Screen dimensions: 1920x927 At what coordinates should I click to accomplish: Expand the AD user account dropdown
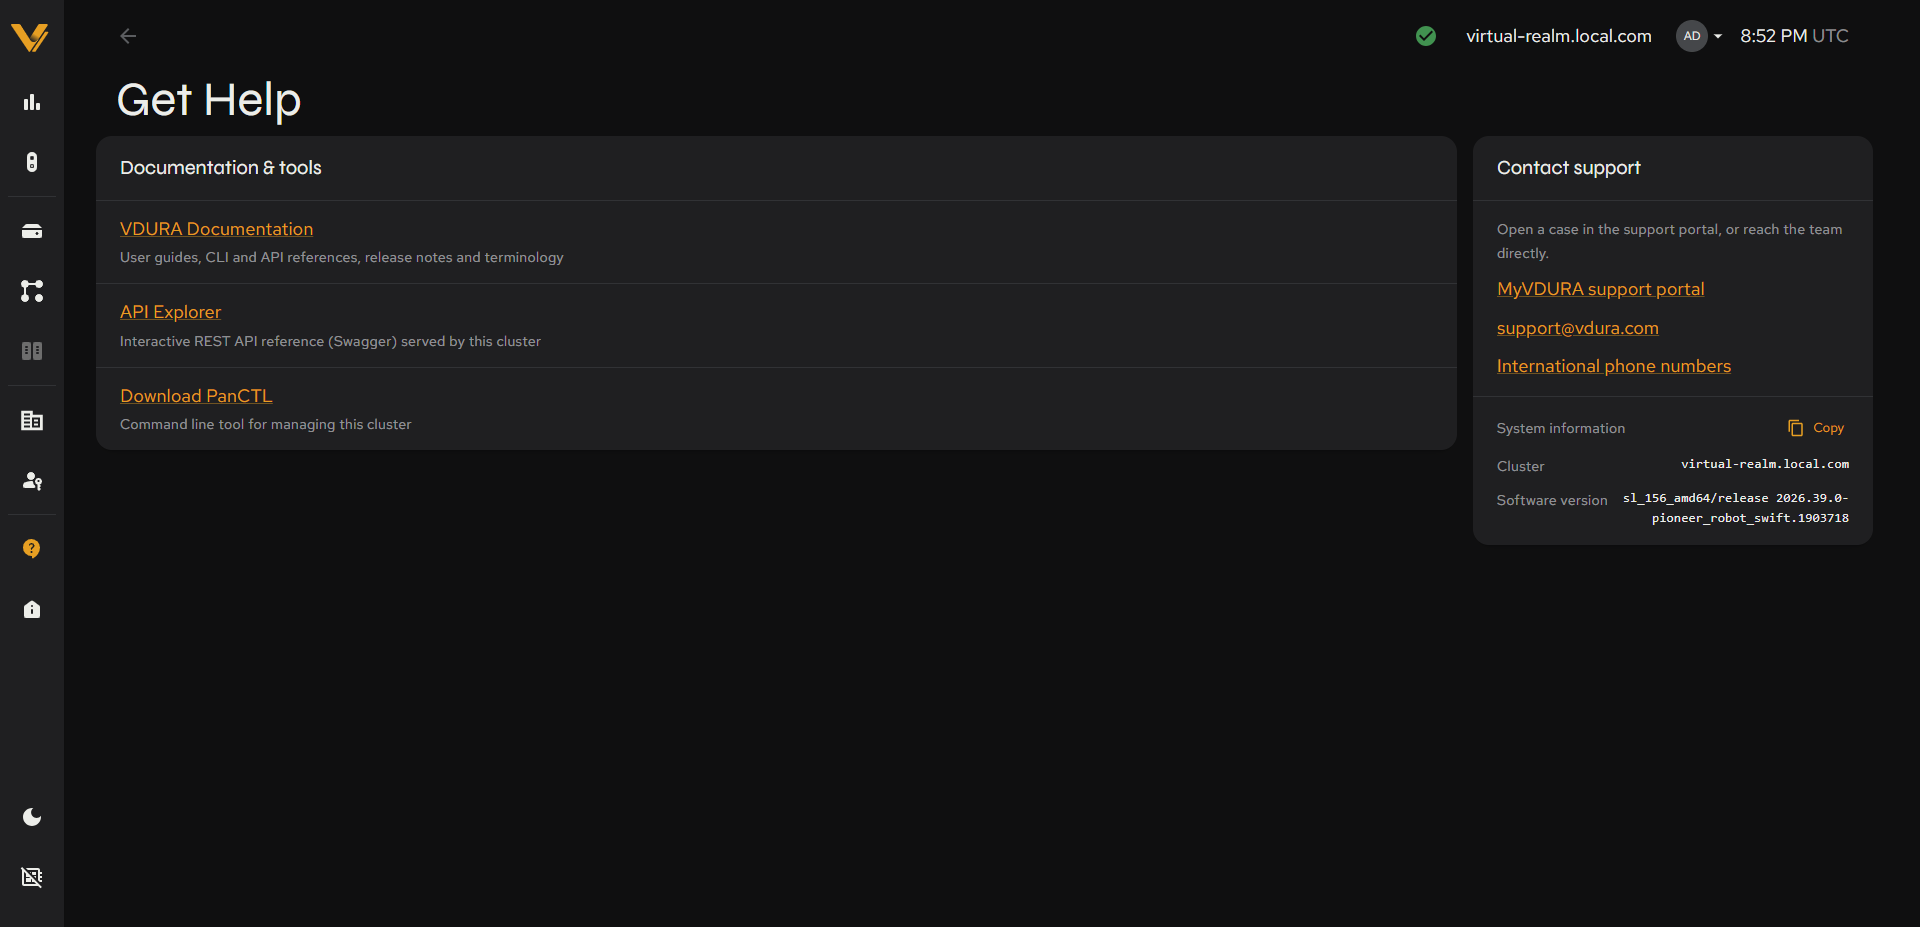(1700, 36)
